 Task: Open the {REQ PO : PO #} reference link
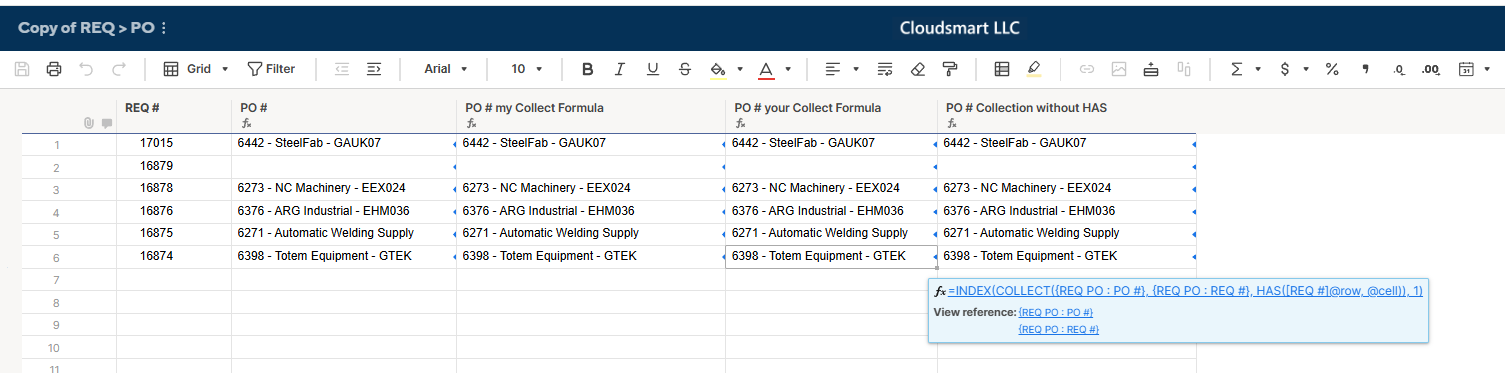point(1056,313)
